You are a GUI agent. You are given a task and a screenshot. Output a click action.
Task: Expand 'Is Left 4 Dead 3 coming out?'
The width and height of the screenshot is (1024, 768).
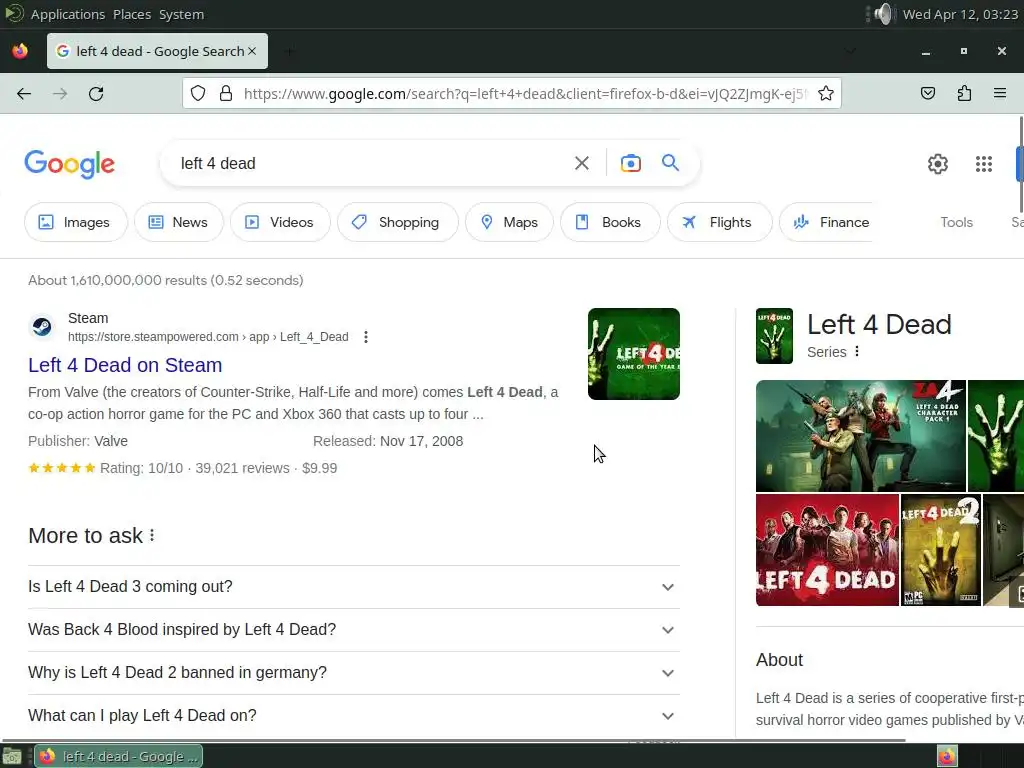coord(354,586)
